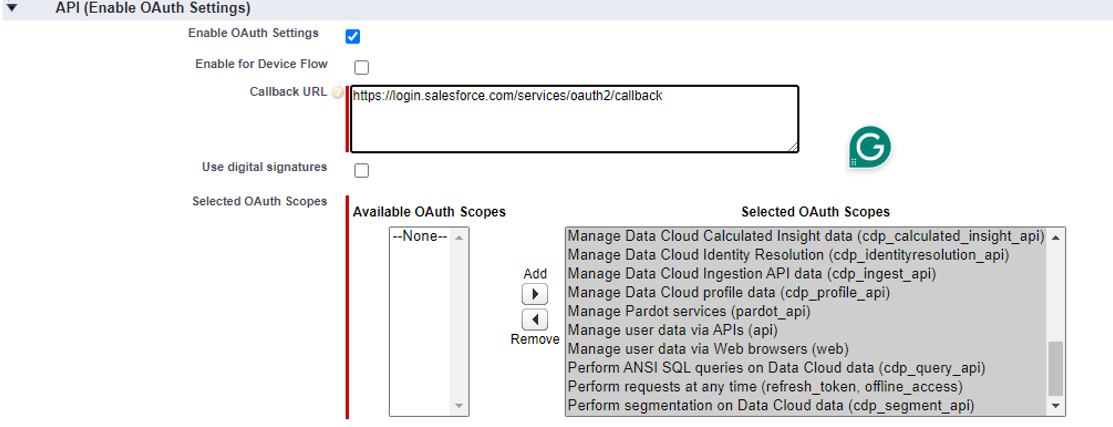
Task: Tick the Use digital signatures checkbox
Action: coord(362,170)
